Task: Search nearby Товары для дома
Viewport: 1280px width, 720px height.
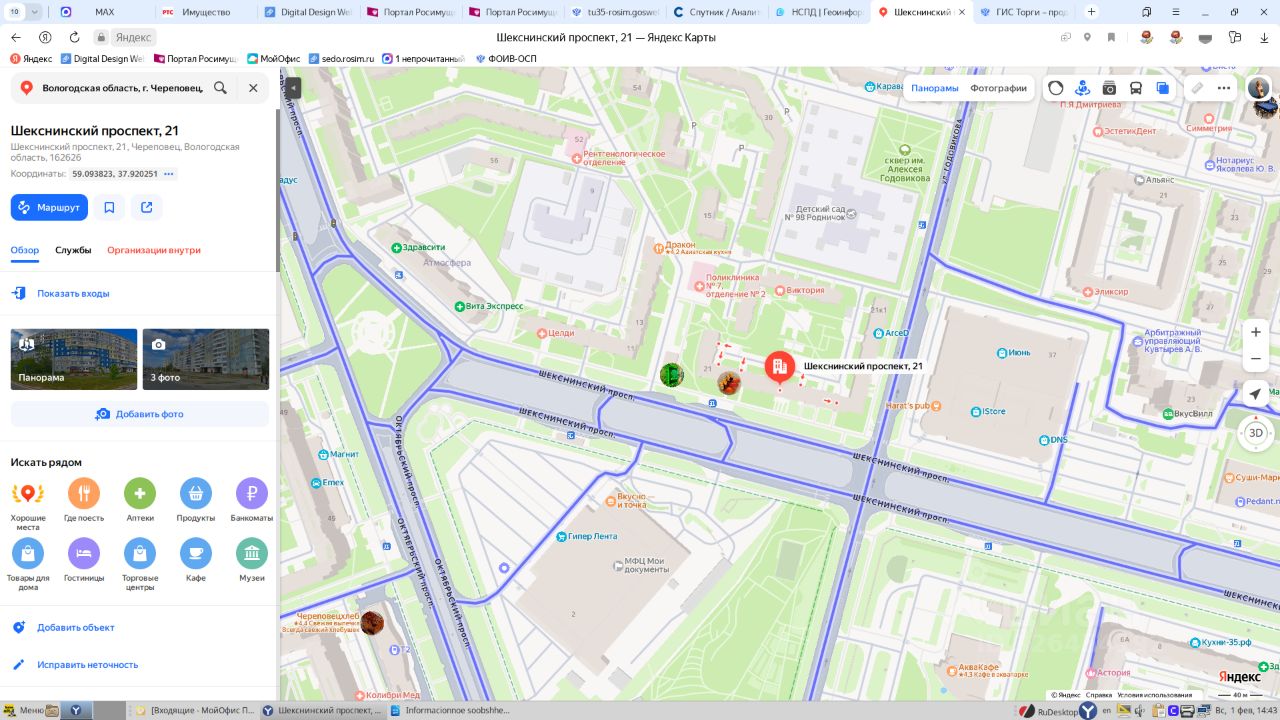Action: pos(28,563)
